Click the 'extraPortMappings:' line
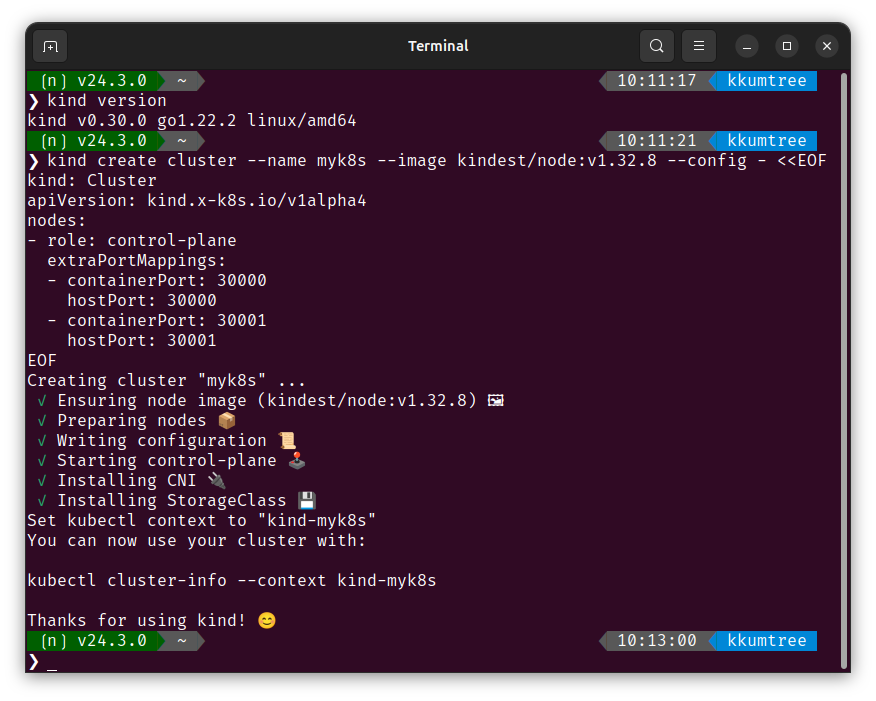 pyautogui.click(x=136, y=261)
